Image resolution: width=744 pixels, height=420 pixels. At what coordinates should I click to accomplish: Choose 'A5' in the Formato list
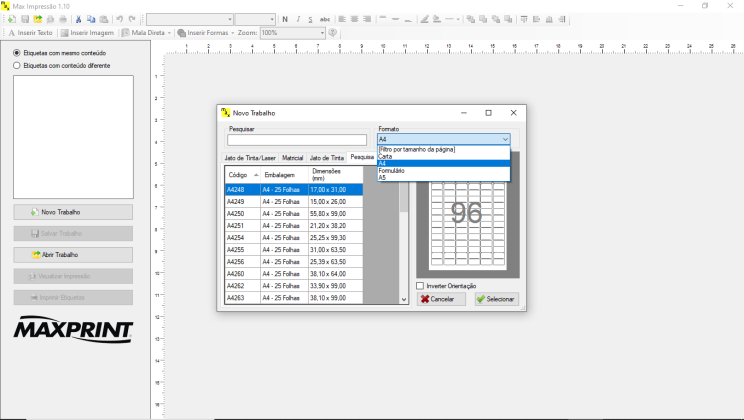click(444, 177)
